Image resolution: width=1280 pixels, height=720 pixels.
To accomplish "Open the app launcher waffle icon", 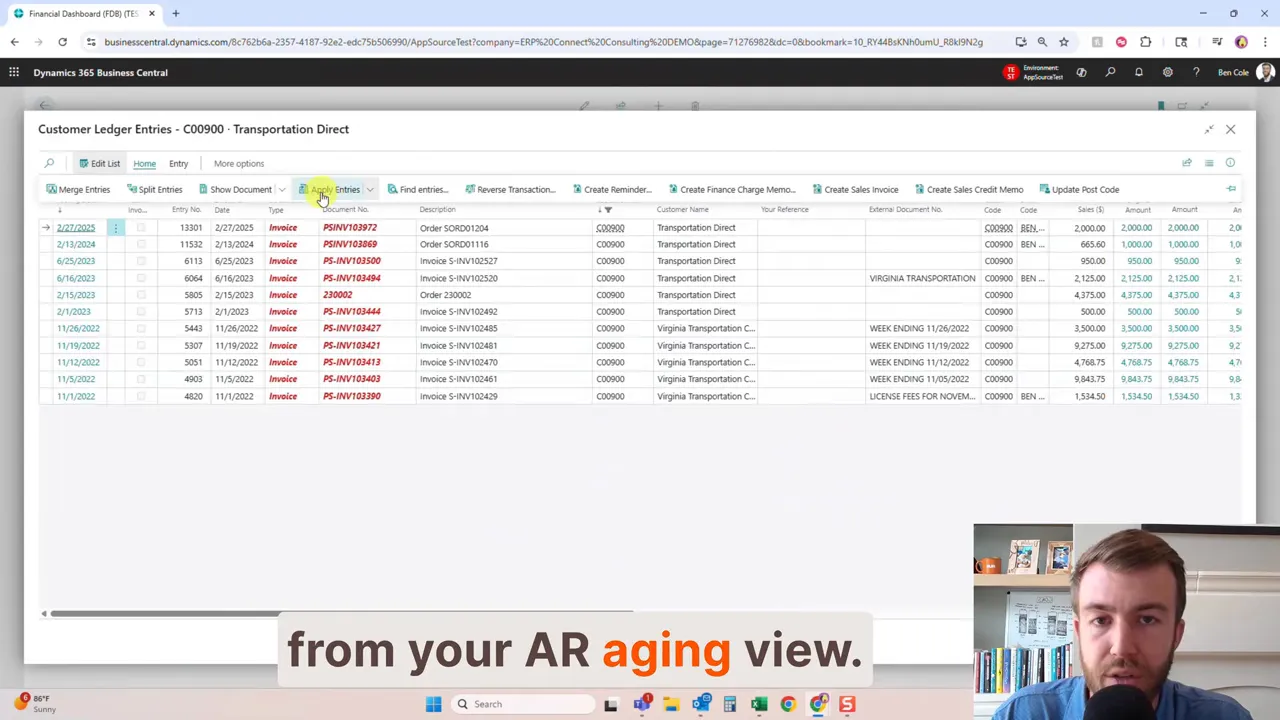I will [14, 72].
